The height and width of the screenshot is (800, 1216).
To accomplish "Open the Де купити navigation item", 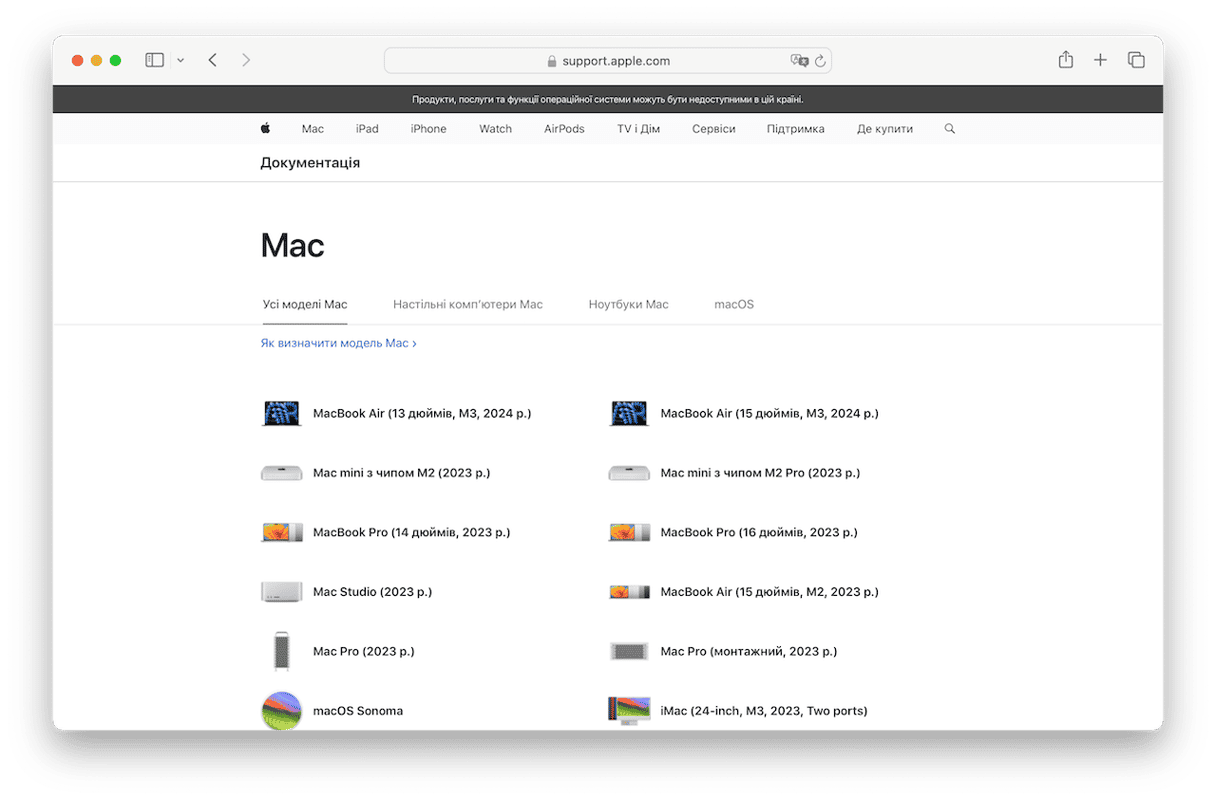I will [x=884, y=129].
